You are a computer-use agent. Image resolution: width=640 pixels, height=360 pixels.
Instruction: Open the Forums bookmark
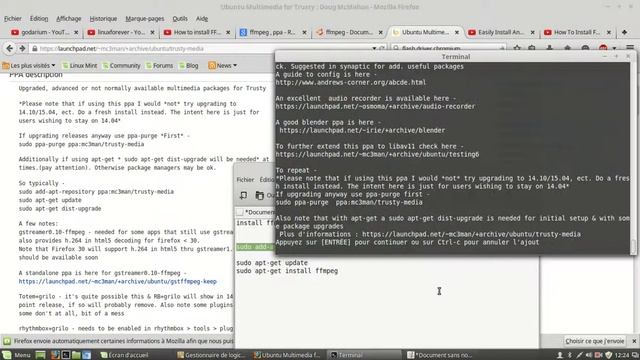point(160,65)
